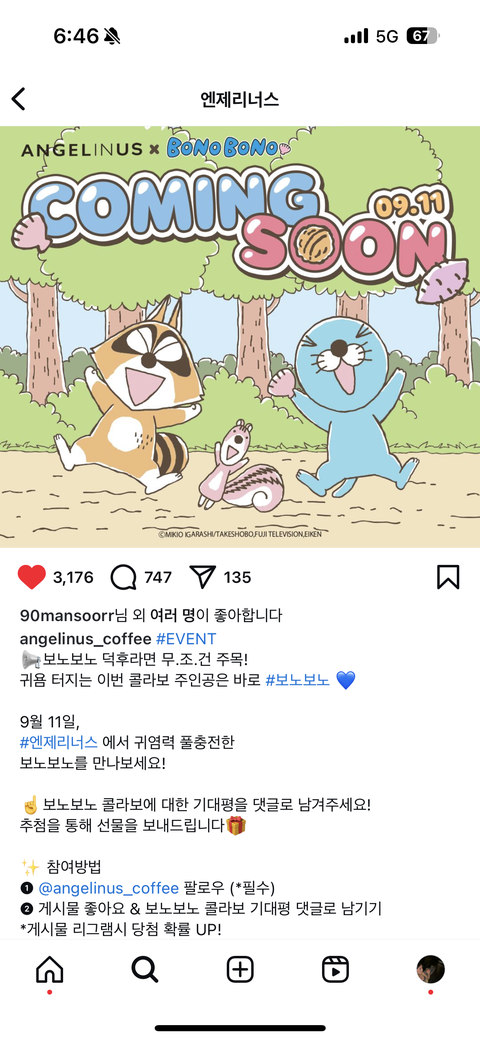Open the Search tab magnifier icon
Image resolution: width=480 pixels, height=1041 pixels.
point(145,969)
